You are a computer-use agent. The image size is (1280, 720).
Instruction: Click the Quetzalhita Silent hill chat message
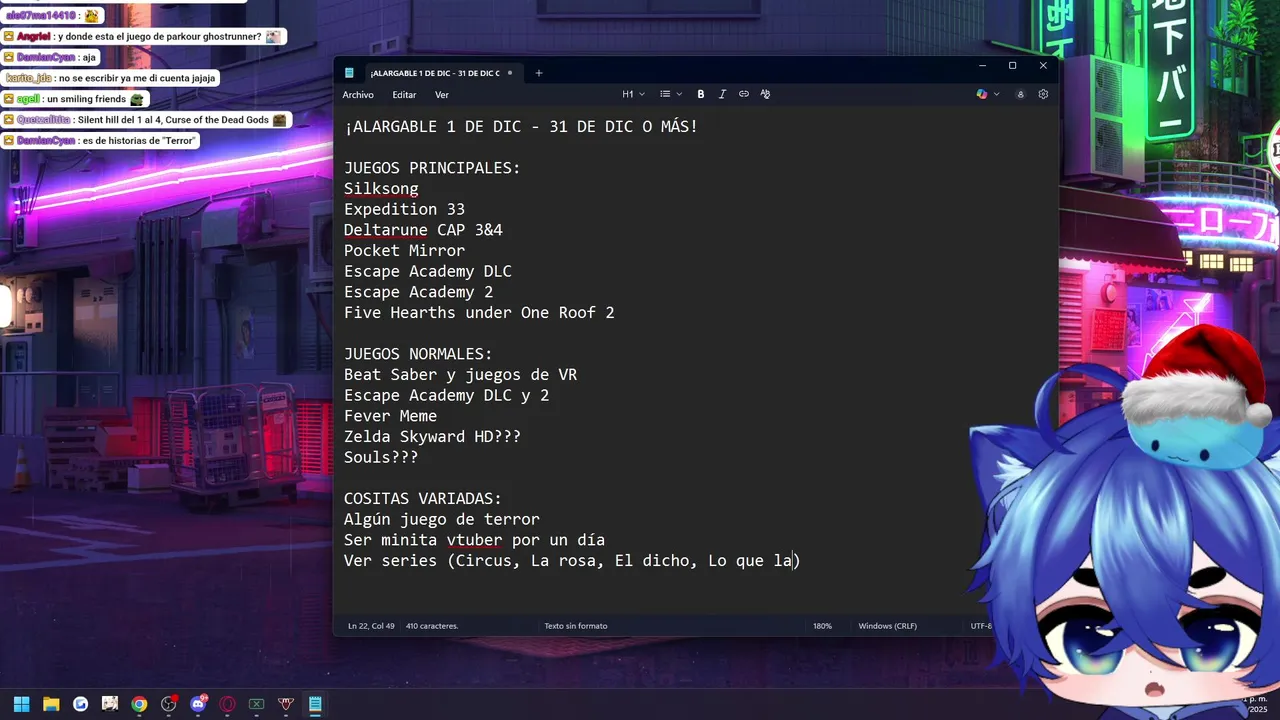pos(146,120)
